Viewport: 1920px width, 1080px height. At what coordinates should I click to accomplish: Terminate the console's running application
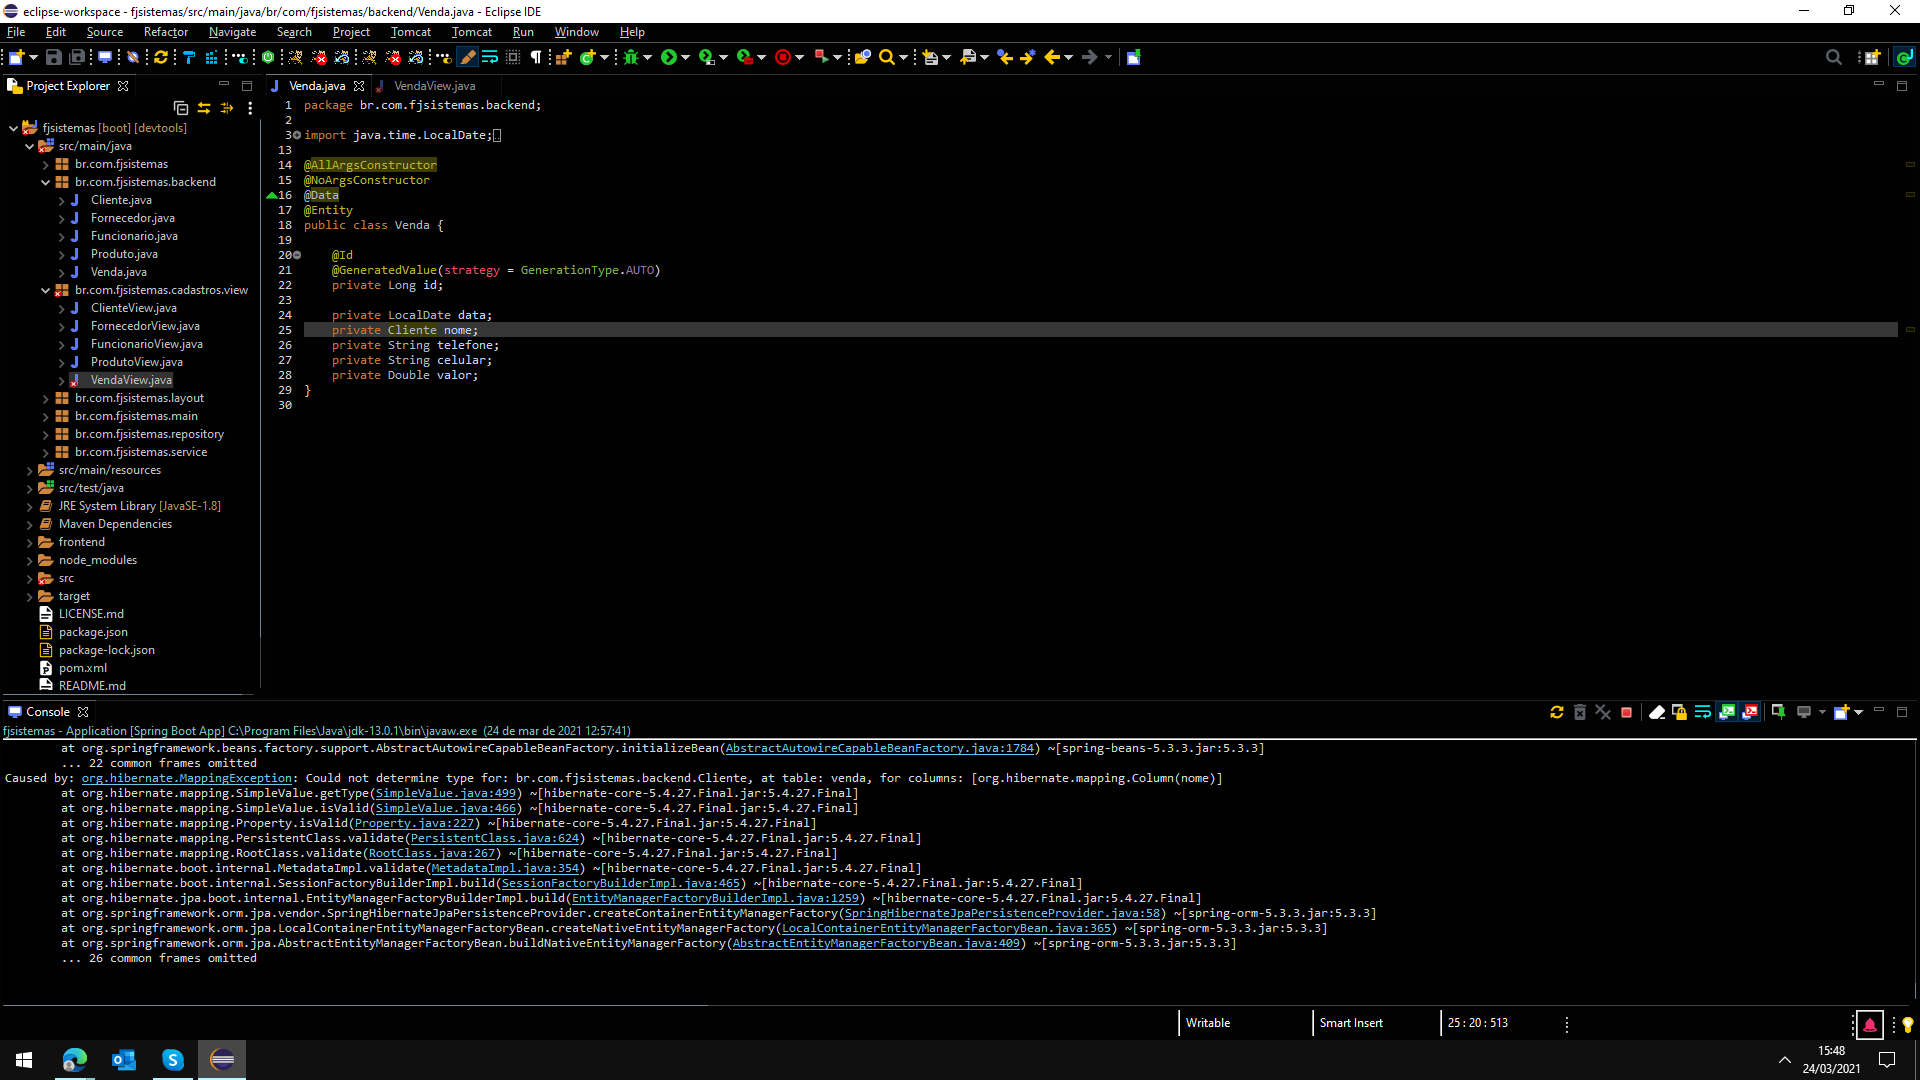(1626, 712)
